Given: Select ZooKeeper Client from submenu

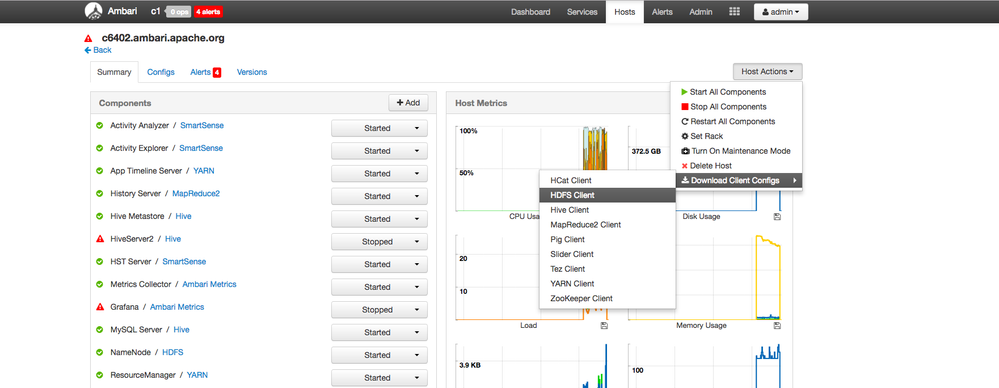Looking at the screenshot, I should [607, 298].
